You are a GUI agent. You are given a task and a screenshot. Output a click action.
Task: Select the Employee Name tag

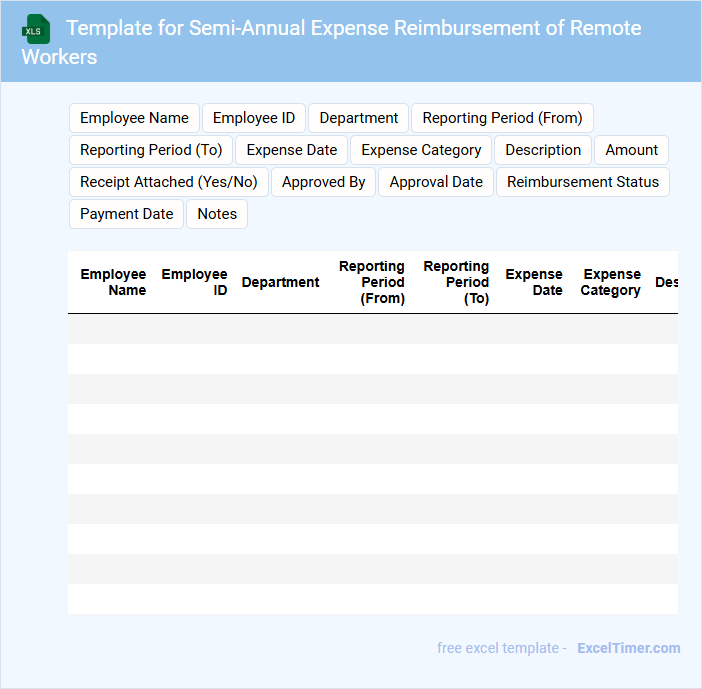pos(134,118)
